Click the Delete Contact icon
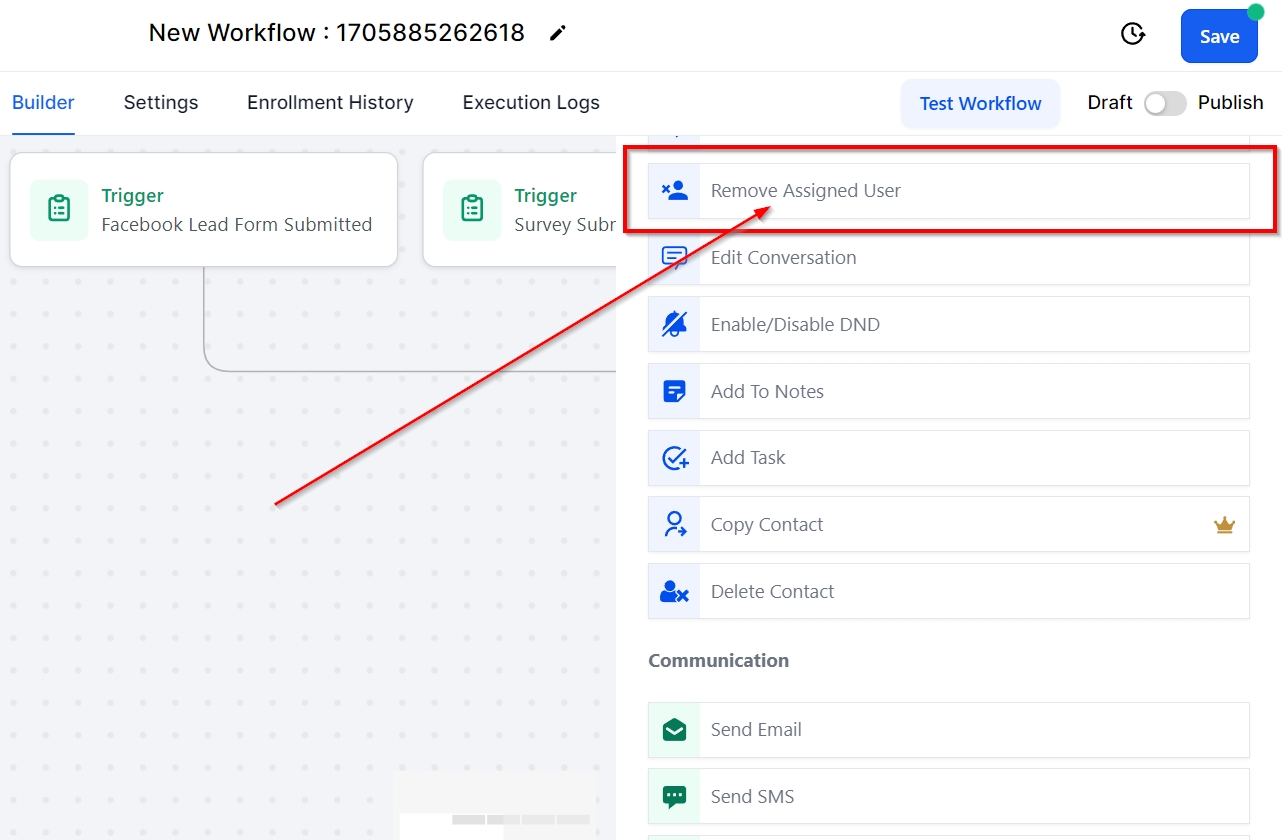 coord(675,592)
